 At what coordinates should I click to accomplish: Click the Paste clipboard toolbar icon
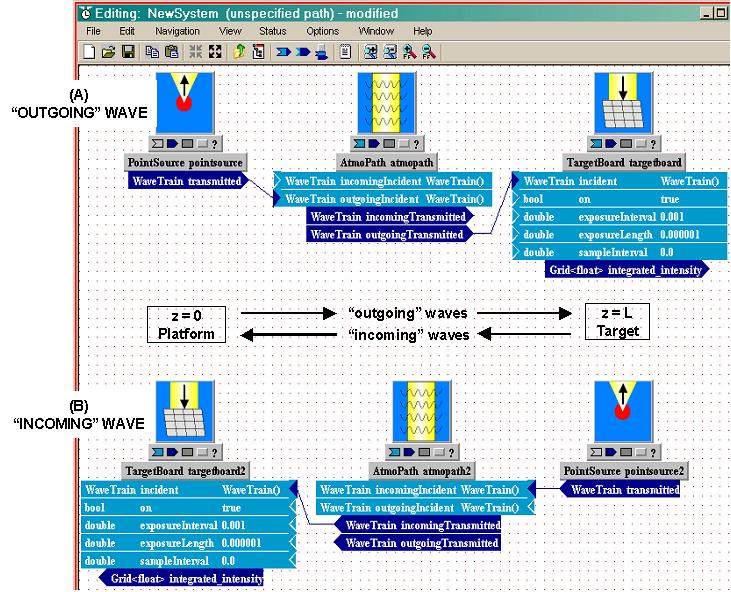pos(172,52)
